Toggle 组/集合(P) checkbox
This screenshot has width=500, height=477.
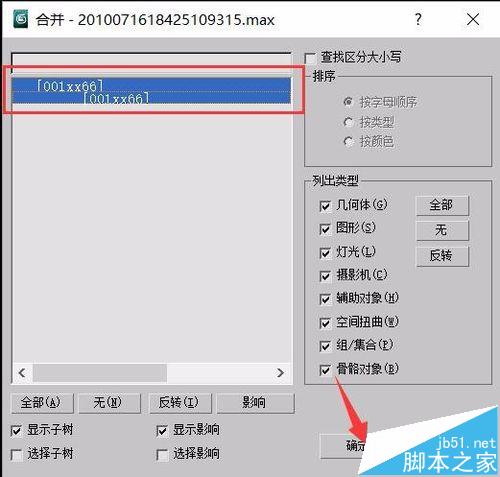(x=325, y=346)
